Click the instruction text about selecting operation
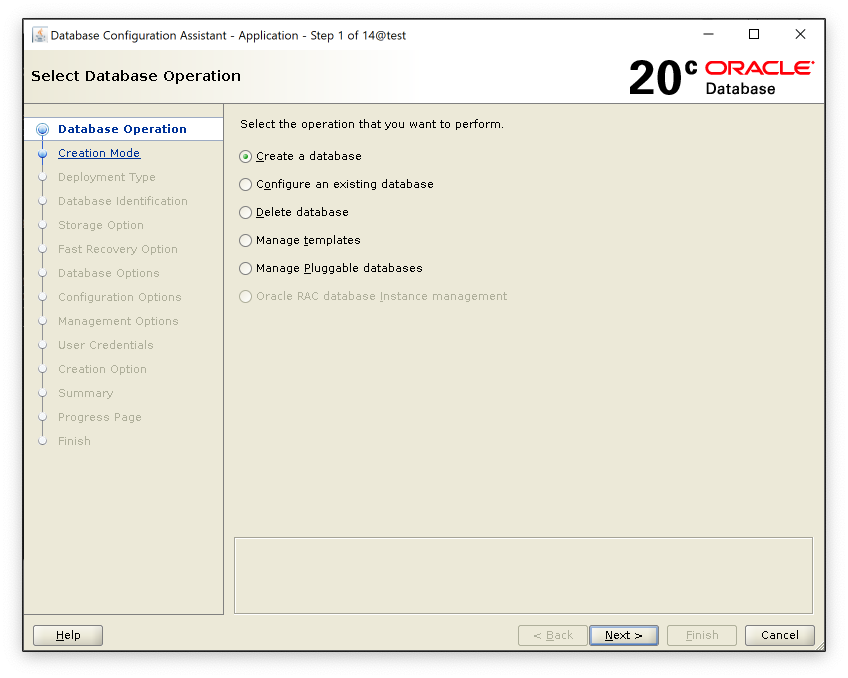 click(372, 124)
